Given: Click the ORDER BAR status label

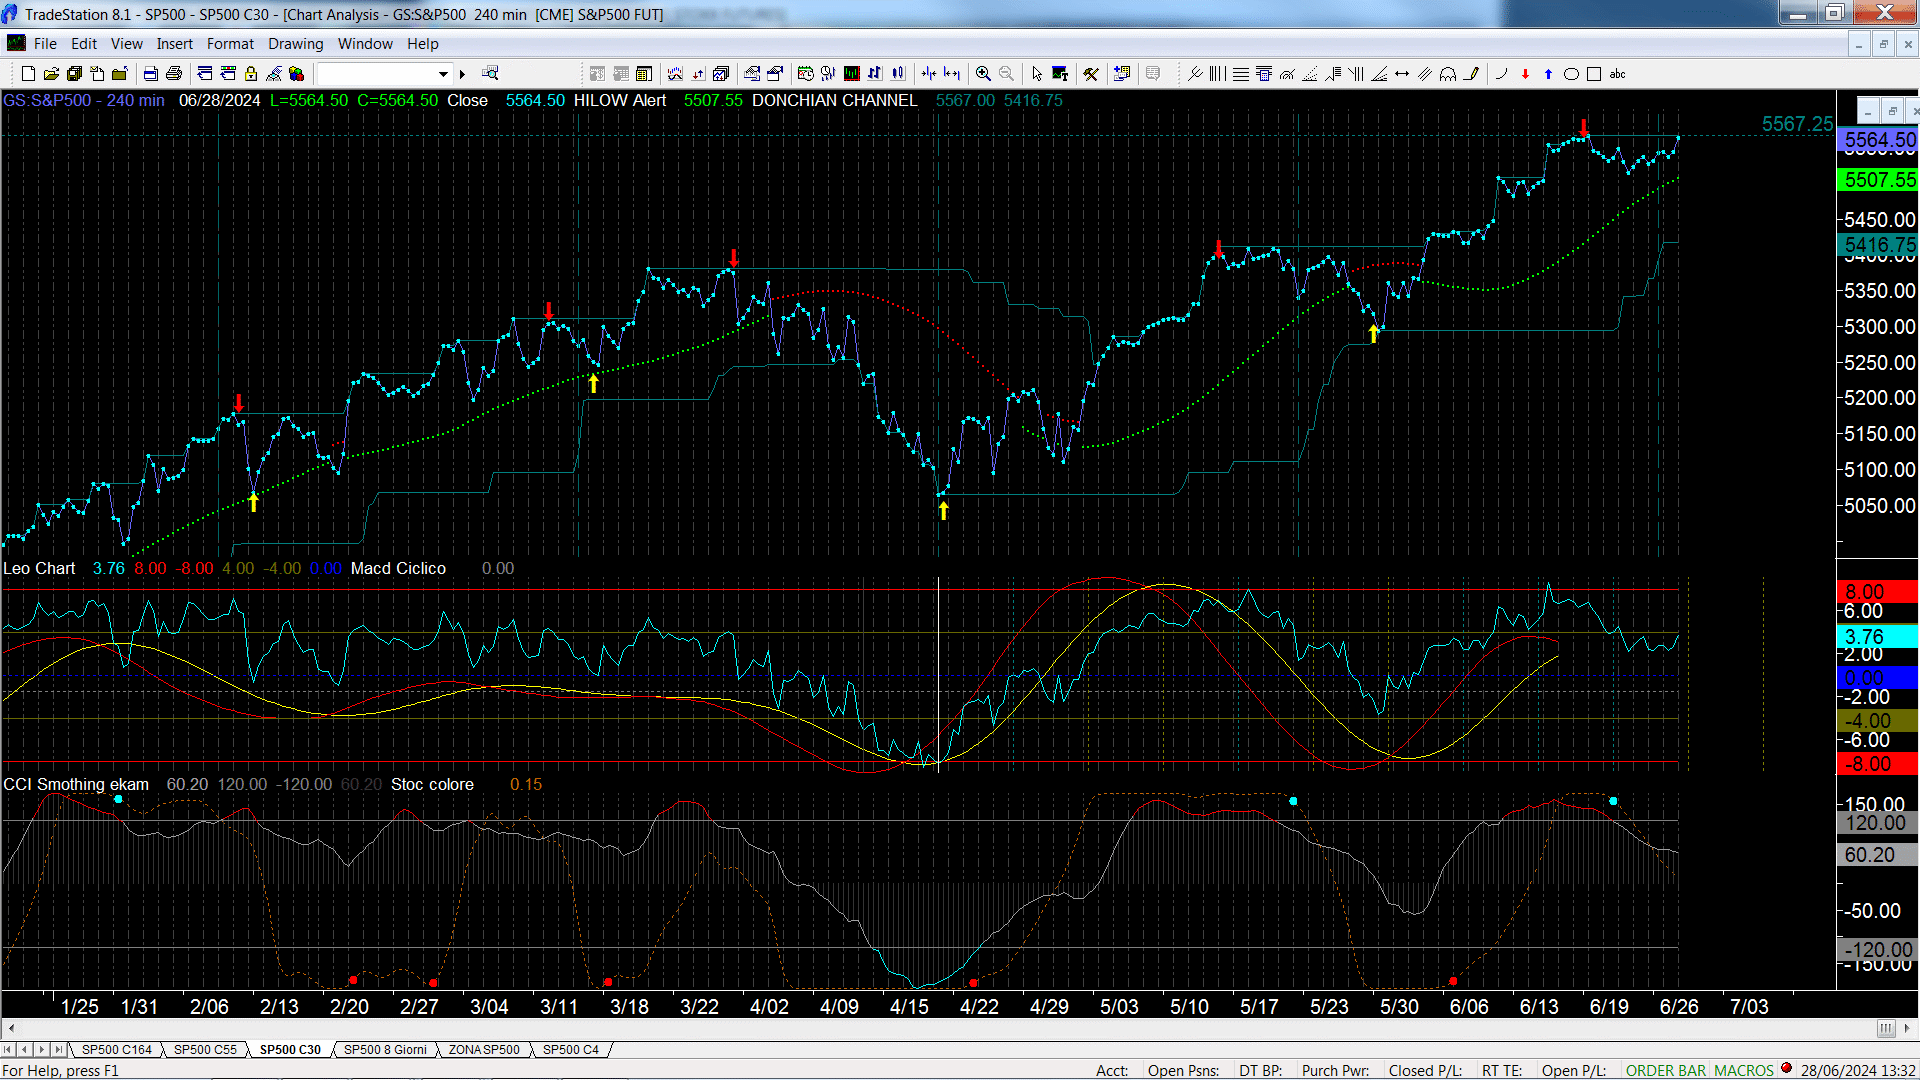Looking at the screenshot, I should (1666, 1070).
